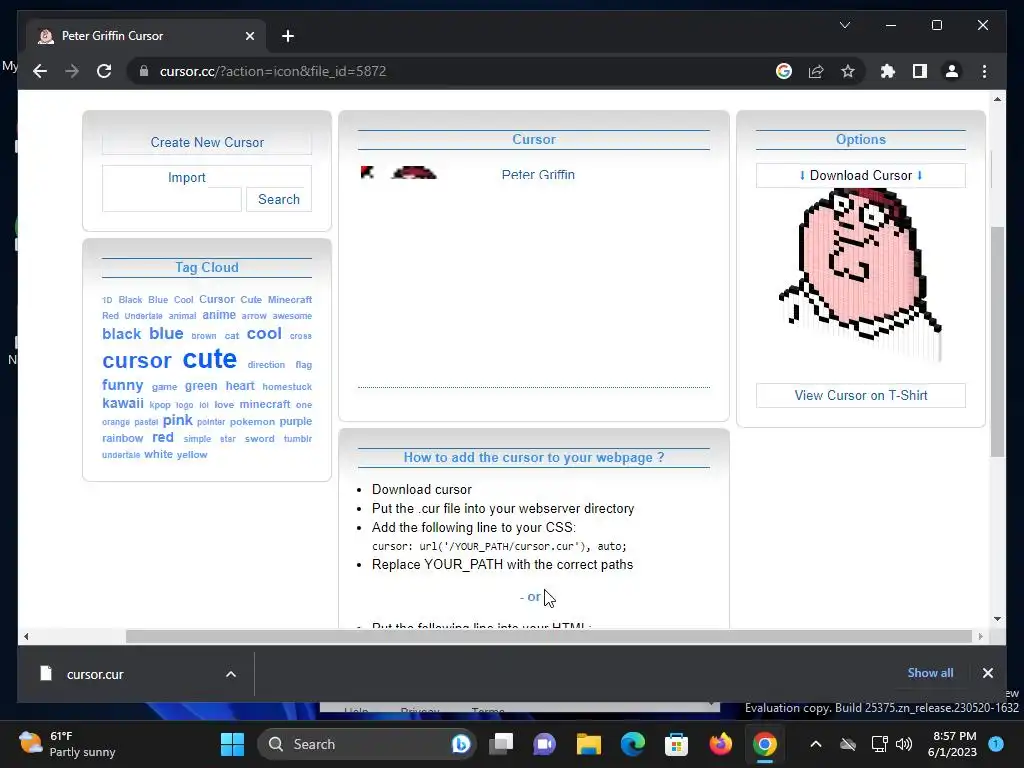The height and width of the screenshot is (768, 1024).
Task: Open Bing chat icon in taskbar search
Action: pyautogui.click(x=460, y=744)
